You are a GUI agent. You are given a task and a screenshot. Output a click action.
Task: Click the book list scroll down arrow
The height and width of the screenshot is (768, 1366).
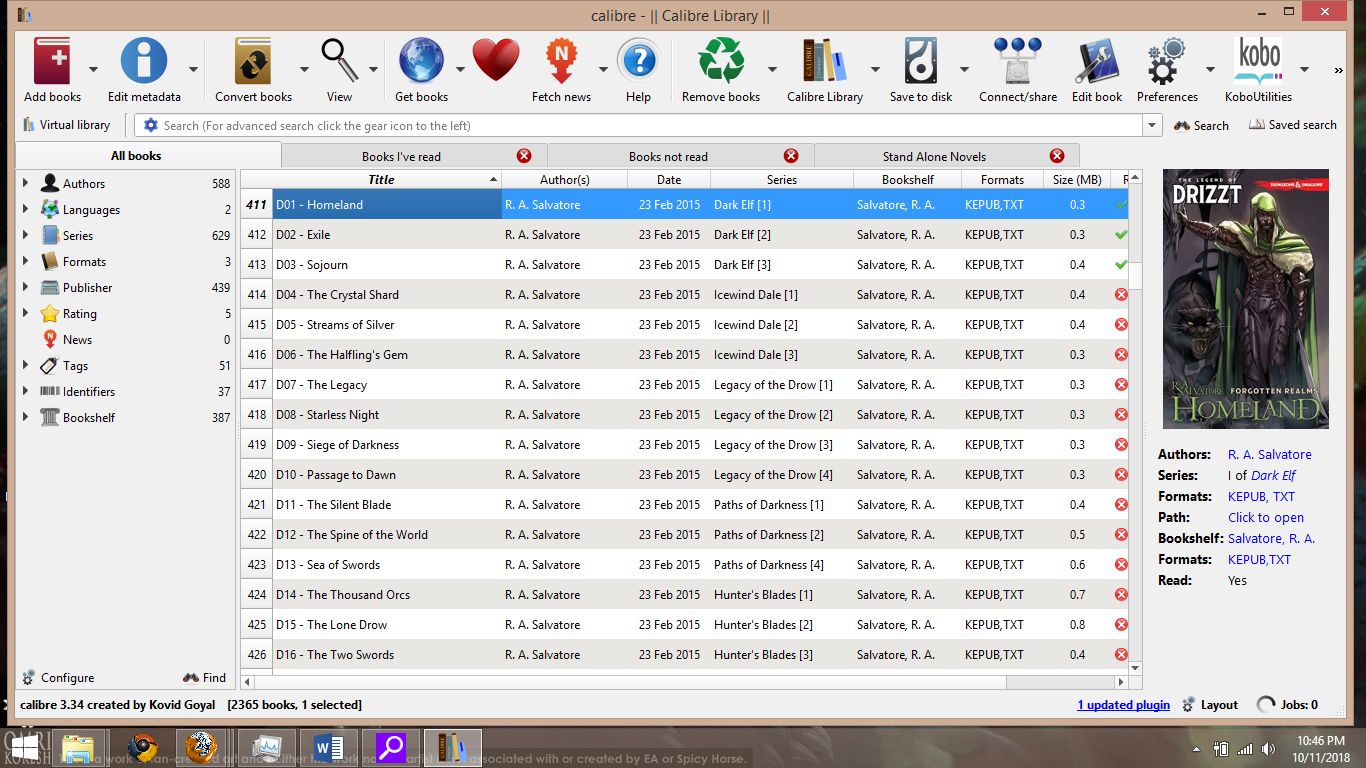click(1135, 667)
